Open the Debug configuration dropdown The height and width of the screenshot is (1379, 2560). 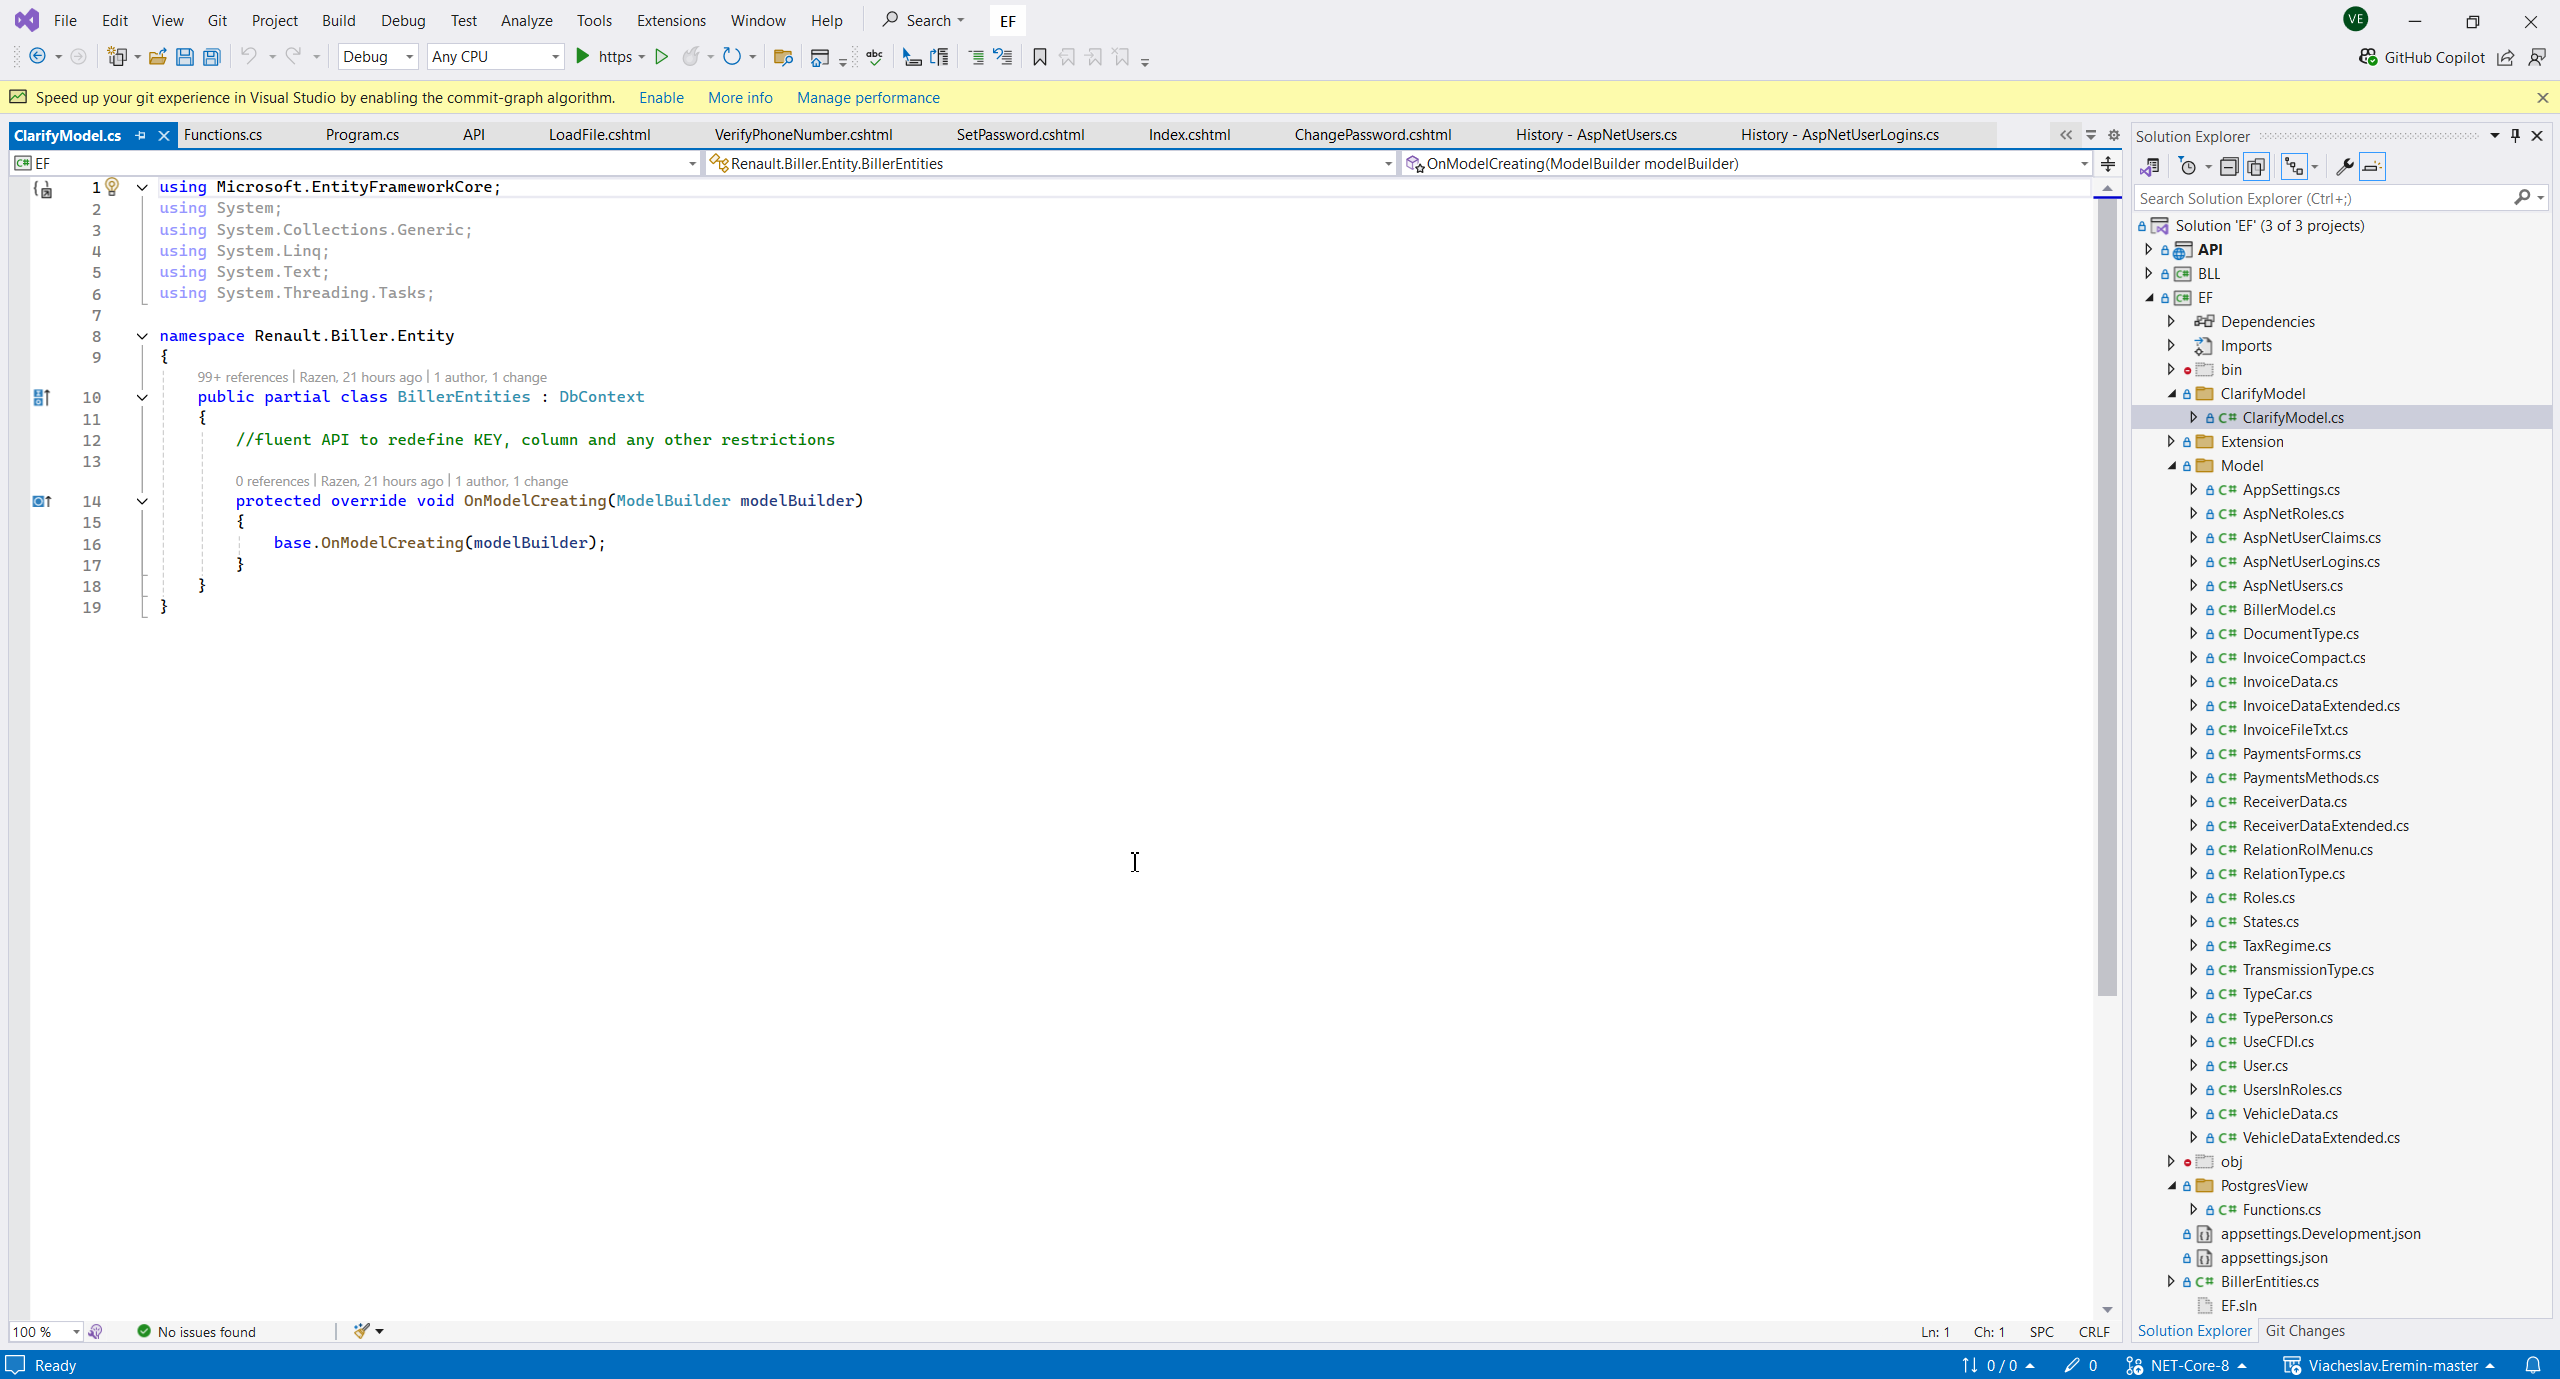pos(377,57)
